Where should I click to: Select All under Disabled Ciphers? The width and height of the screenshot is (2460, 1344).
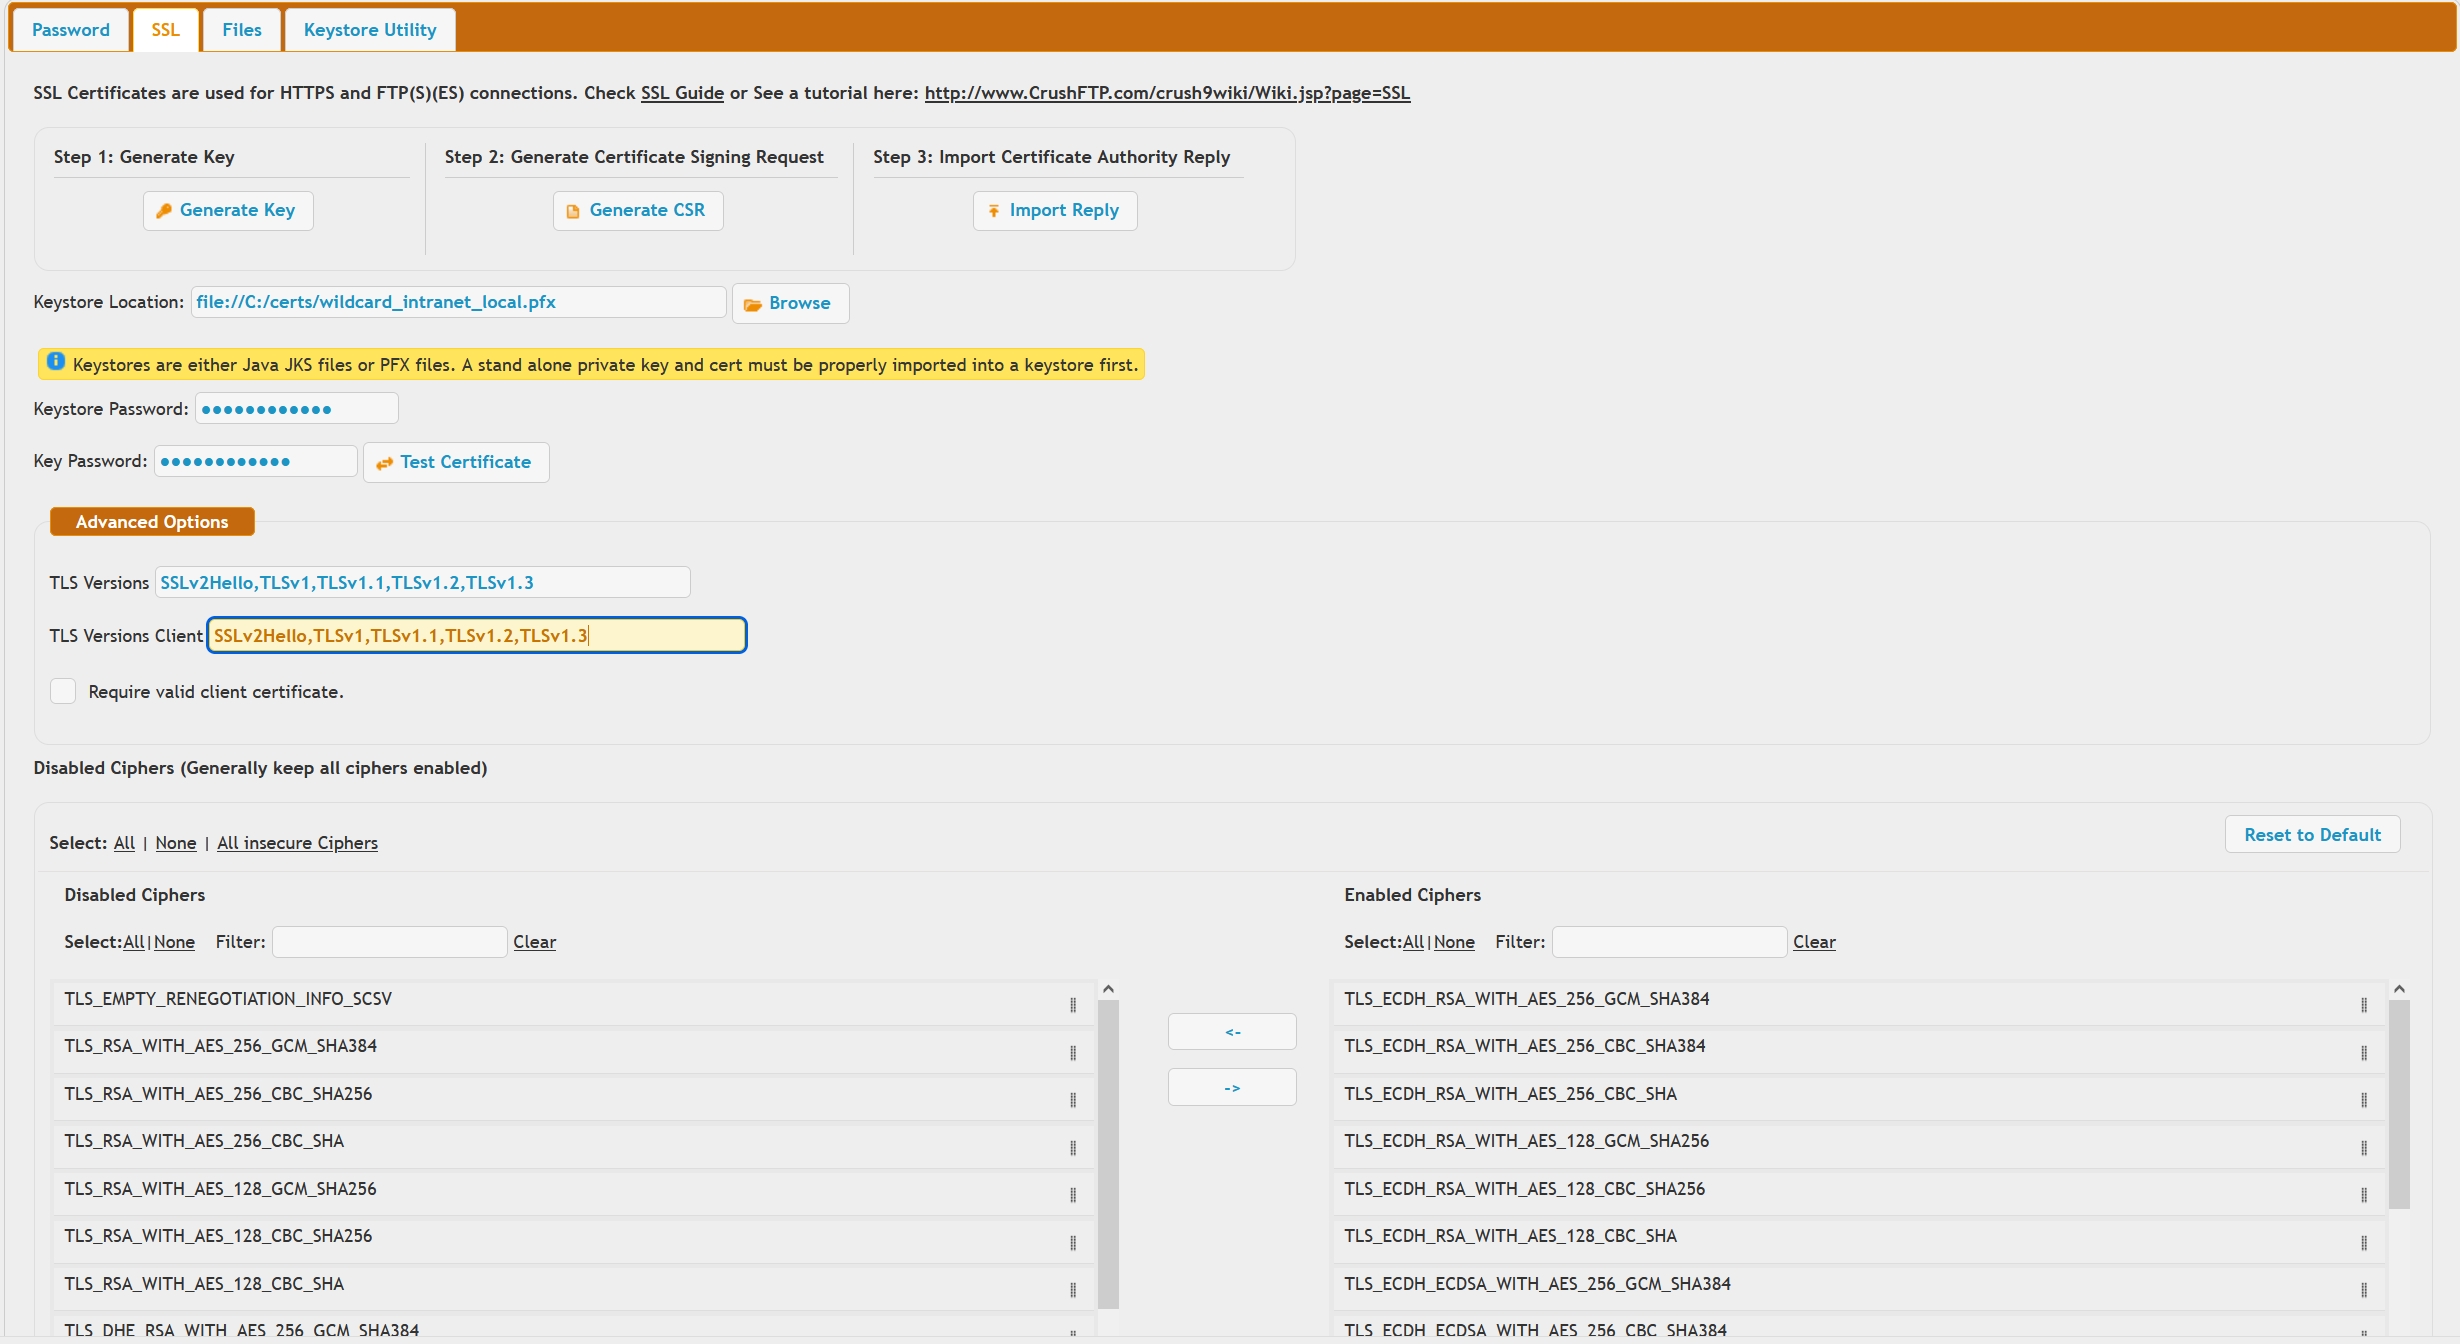point(134,942)
